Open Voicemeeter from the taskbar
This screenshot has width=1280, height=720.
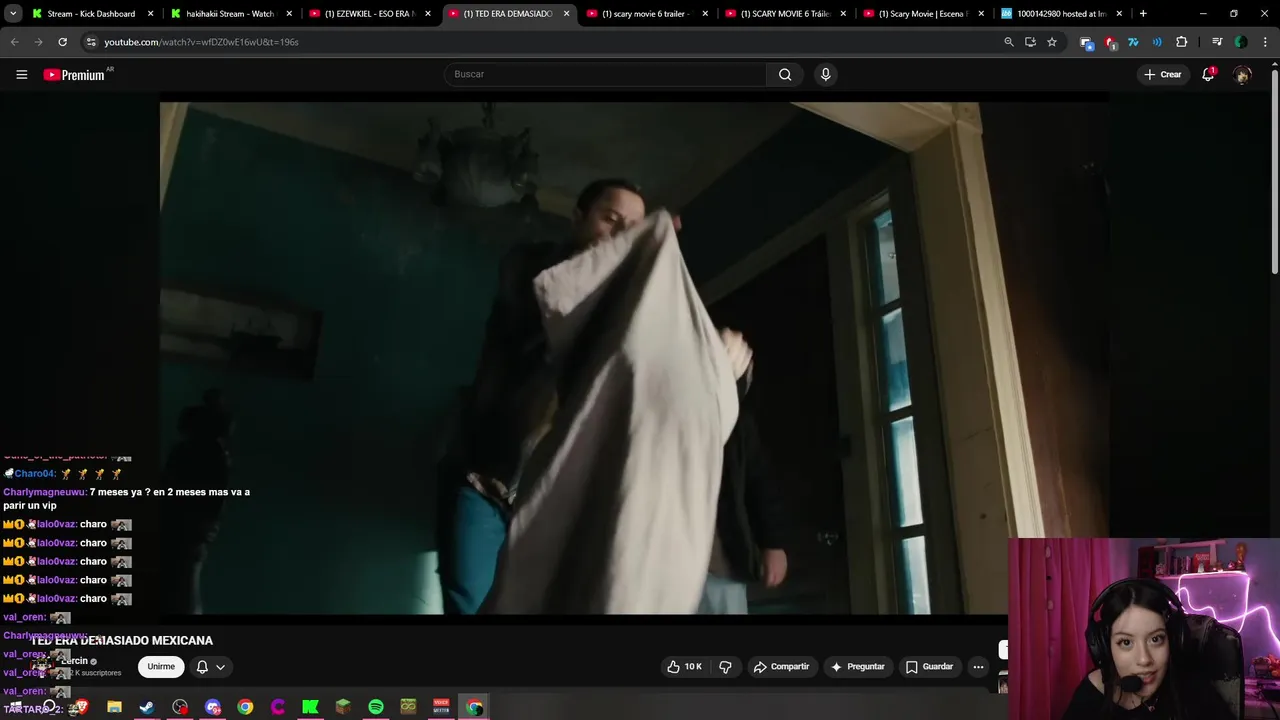[441, 707]
